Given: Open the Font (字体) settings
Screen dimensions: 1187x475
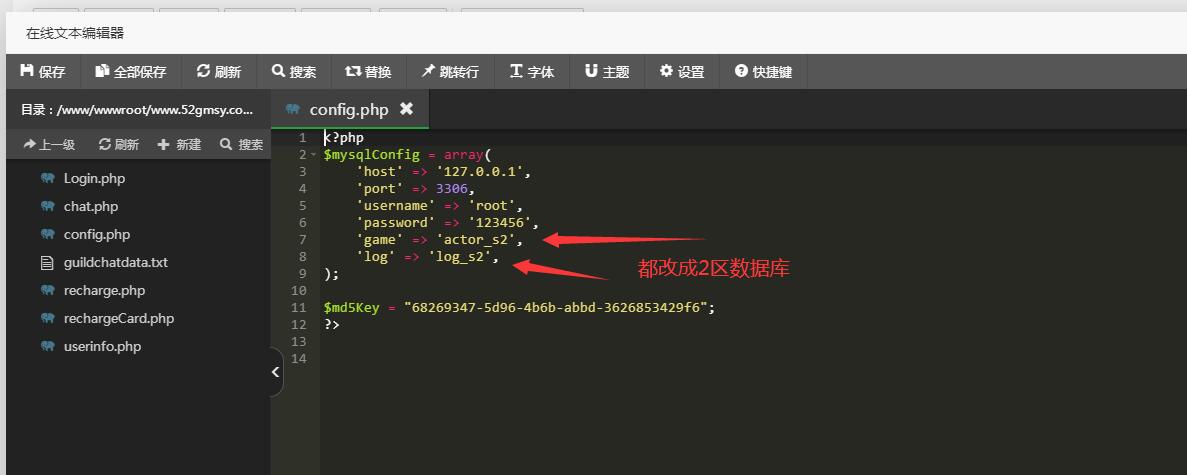Looking at the screenshot, I should 532,72.
